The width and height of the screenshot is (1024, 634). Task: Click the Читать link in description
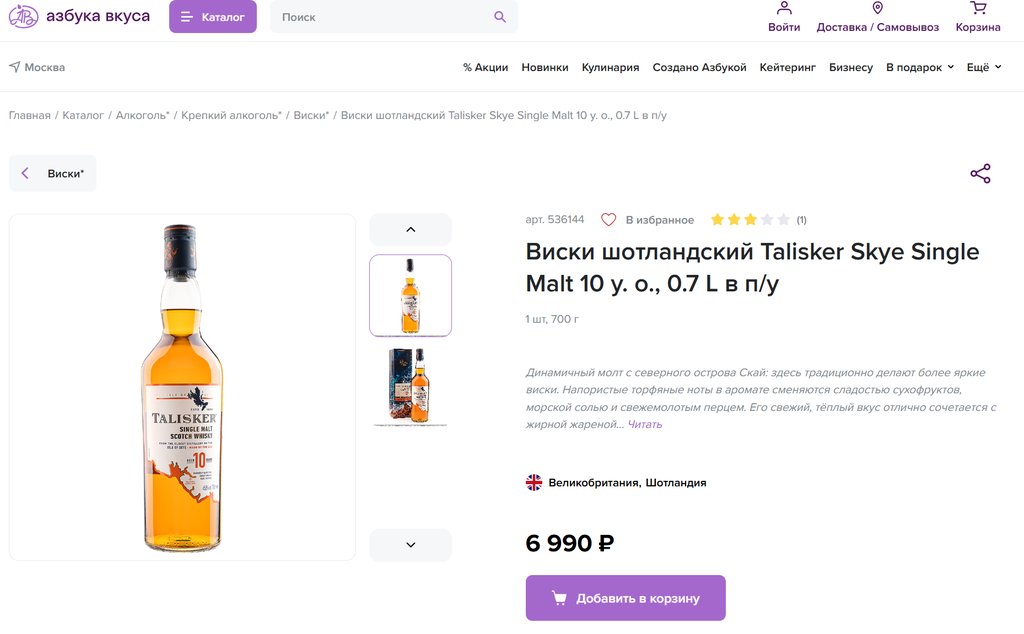coord(645,424)
